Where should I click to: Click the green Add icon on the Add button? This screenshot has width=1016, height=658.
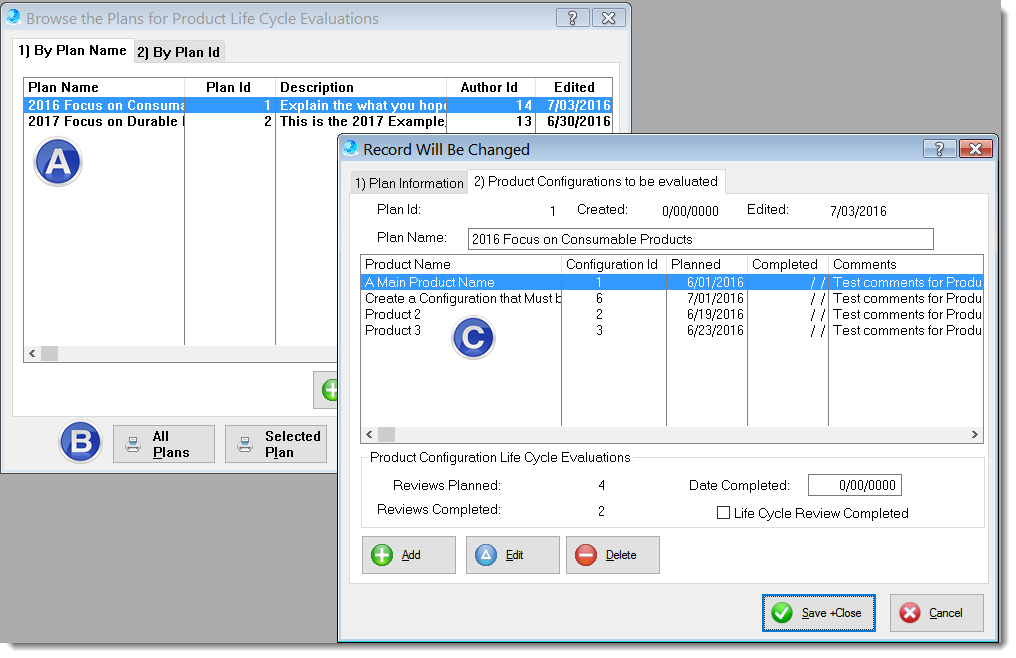point(384,555)
